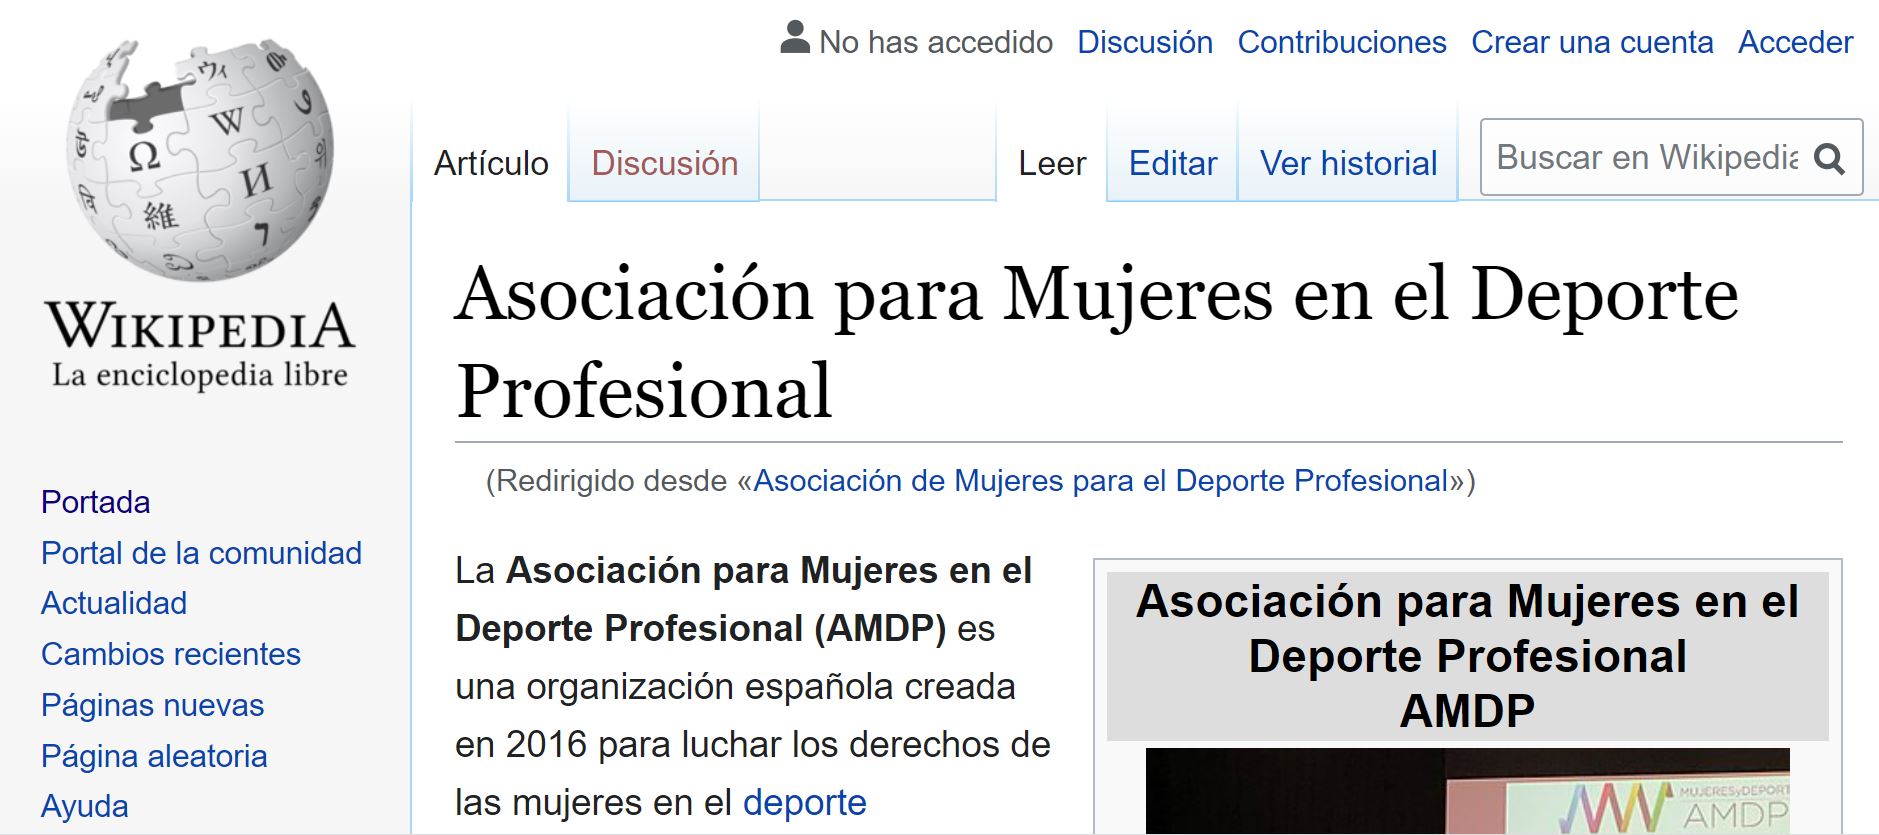Open the Editar tab
The height and width of the screenshot is (835, 1879).
coord(1173,163)
